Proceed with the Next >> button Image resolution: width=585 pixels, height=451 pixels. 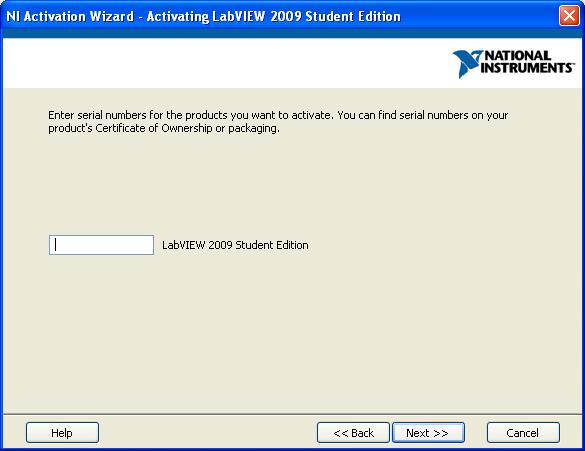(428, 433)
